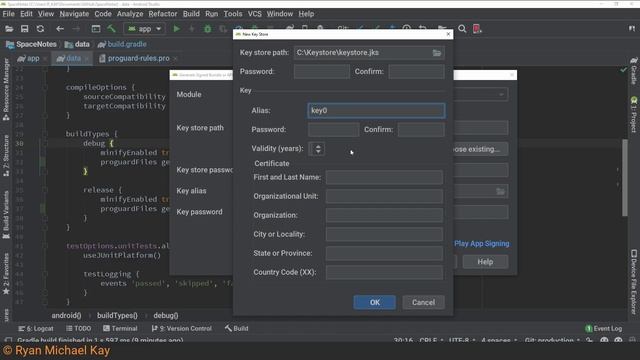Click the Search Everywhere magnifier icon
The height and width of the screenshot is (360, 640).
tap(462, 29)
